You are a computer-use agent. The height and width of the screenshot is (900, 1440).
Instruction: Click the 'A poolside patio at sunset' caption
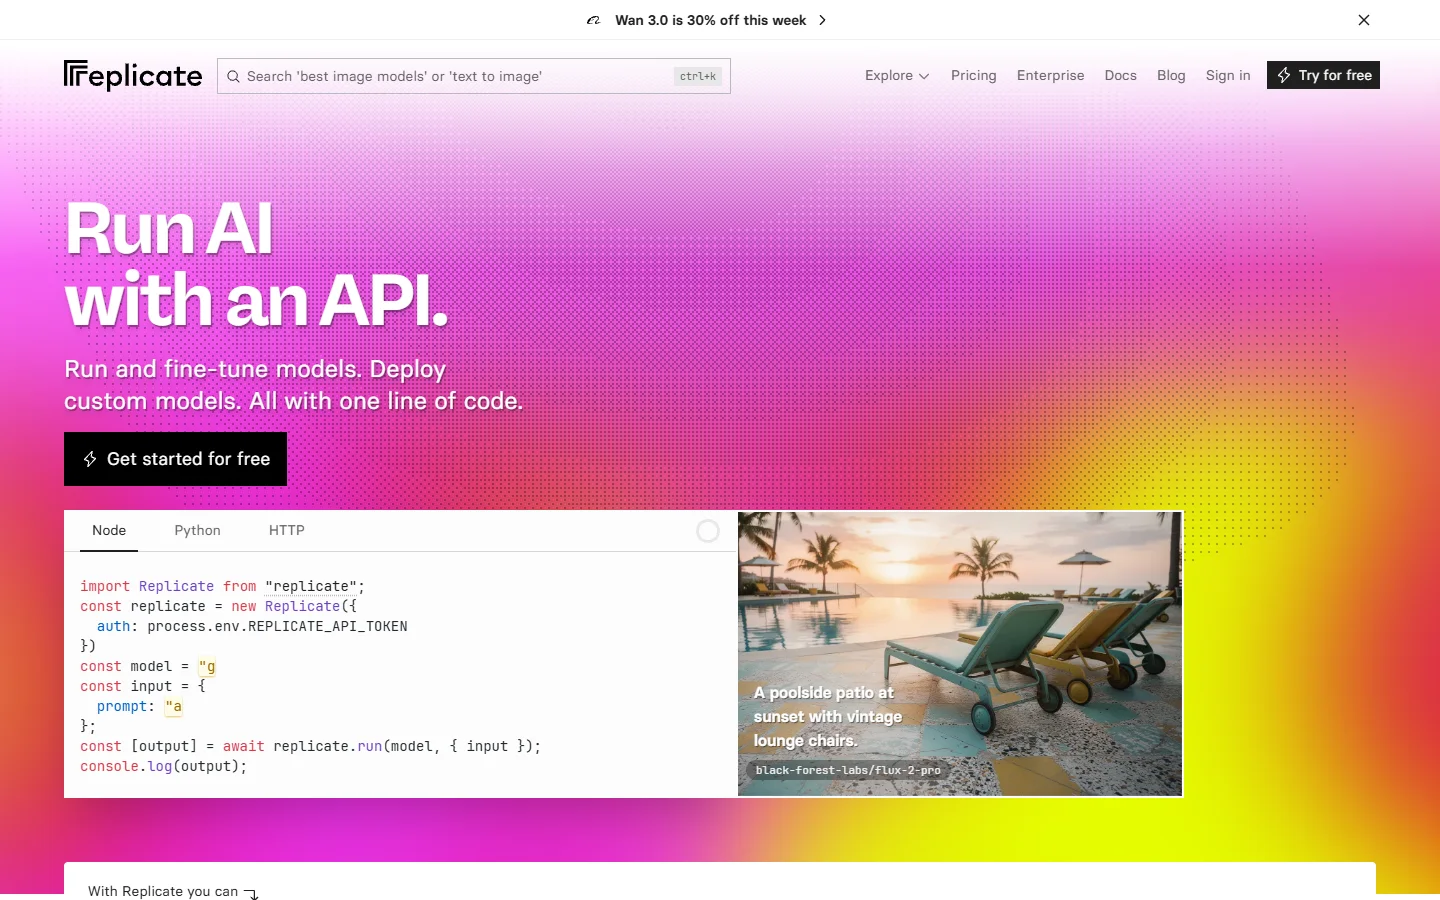tap(828, 716)
